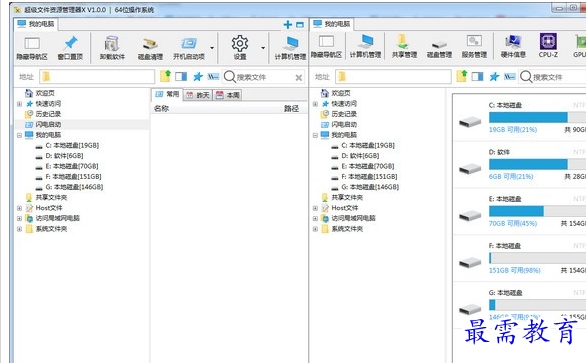Click the W document icon in right pane
The image size is (586, 363).
point(510,77)
